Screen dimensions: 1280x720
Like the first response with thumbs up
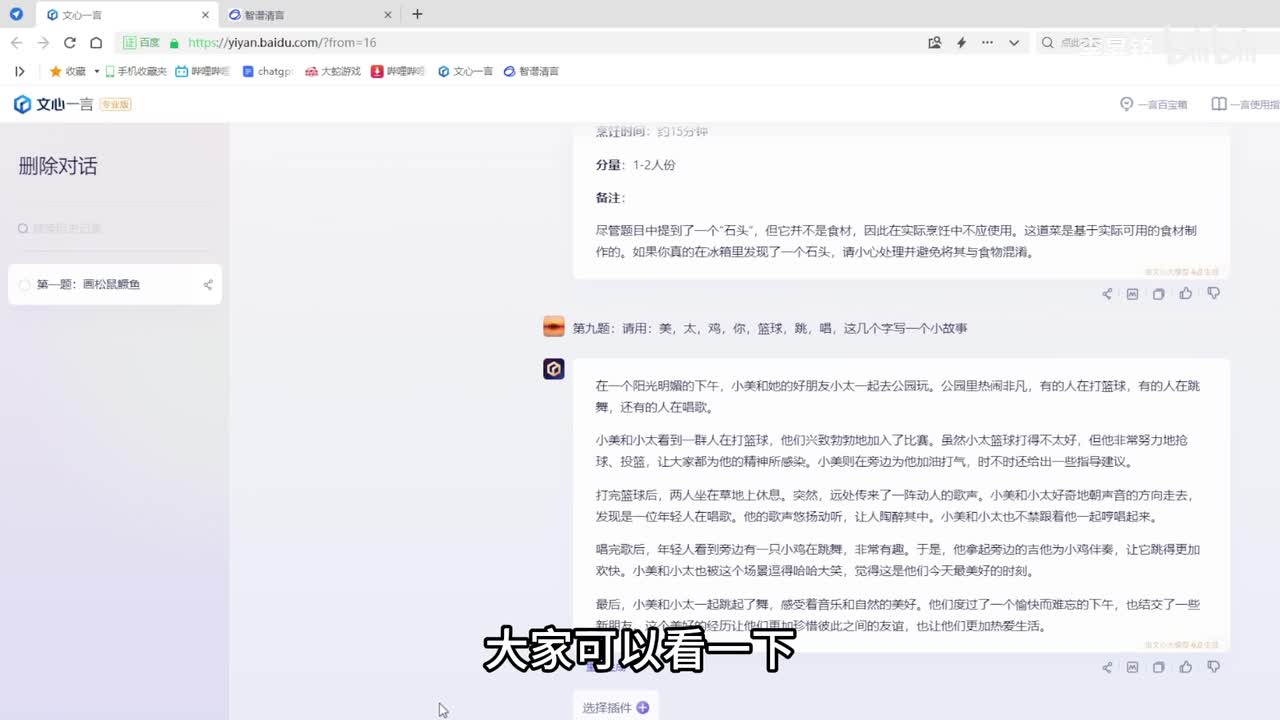pyautogui.click(x=1186, y=294)
